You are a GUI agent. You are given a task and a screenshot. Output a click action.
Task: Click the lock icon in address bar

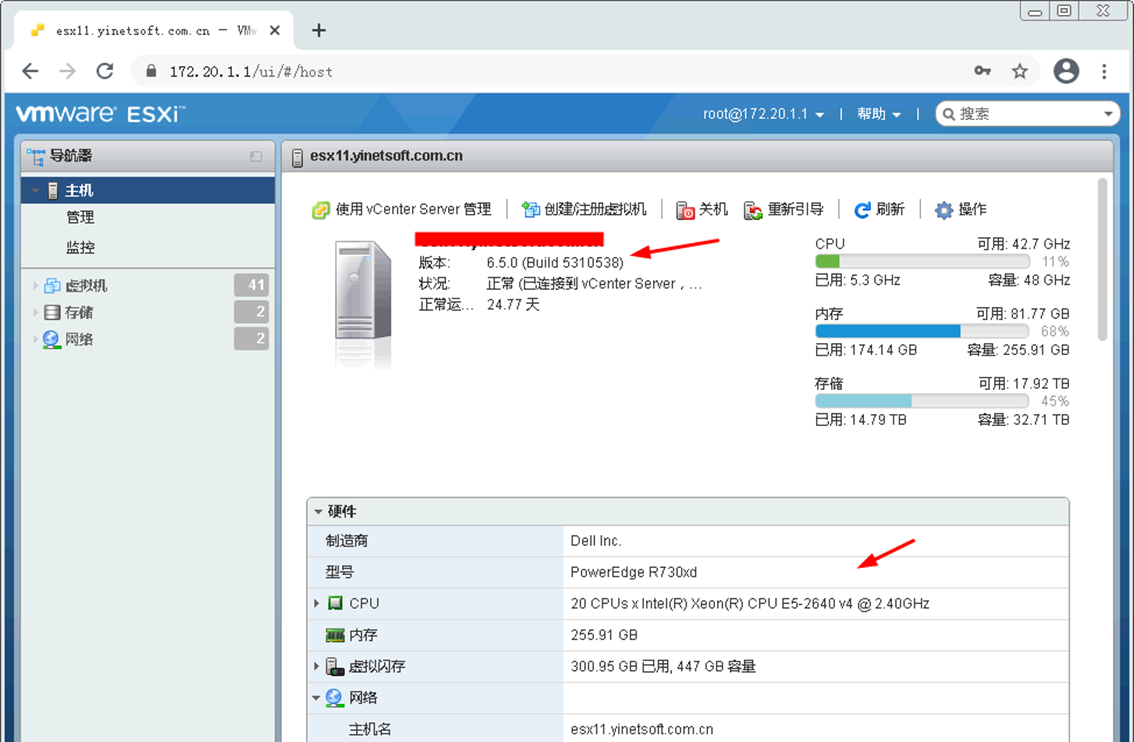tap(151, 71)
